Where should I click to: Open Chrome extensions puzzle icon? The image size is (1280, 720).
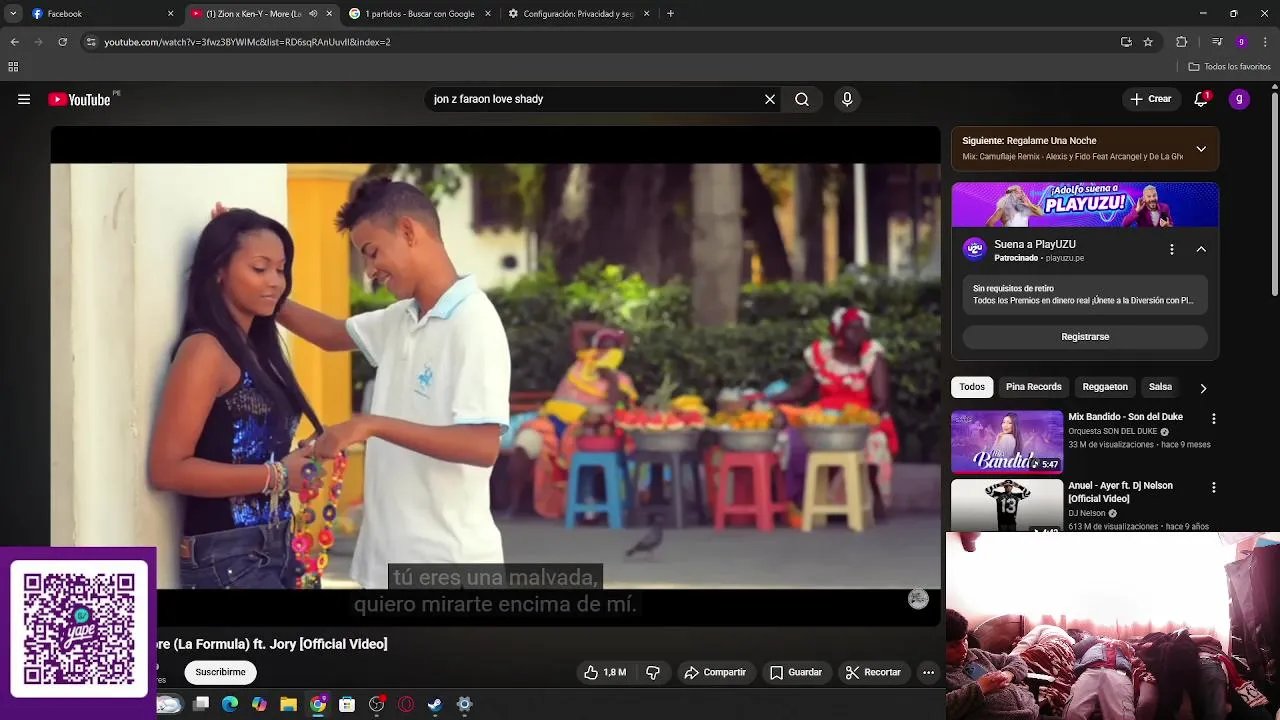click(1182, 42)
